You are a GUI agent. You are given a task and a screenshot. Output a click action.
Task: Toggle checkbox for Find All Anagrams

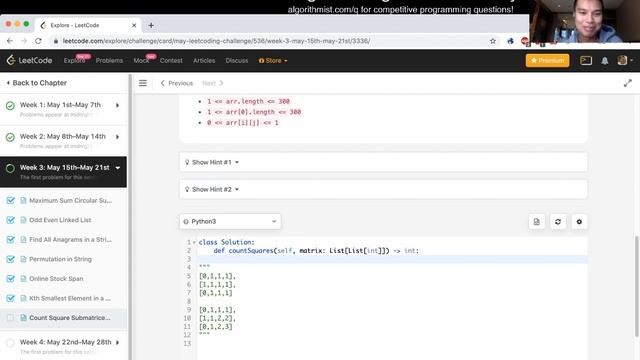[11, 240]
